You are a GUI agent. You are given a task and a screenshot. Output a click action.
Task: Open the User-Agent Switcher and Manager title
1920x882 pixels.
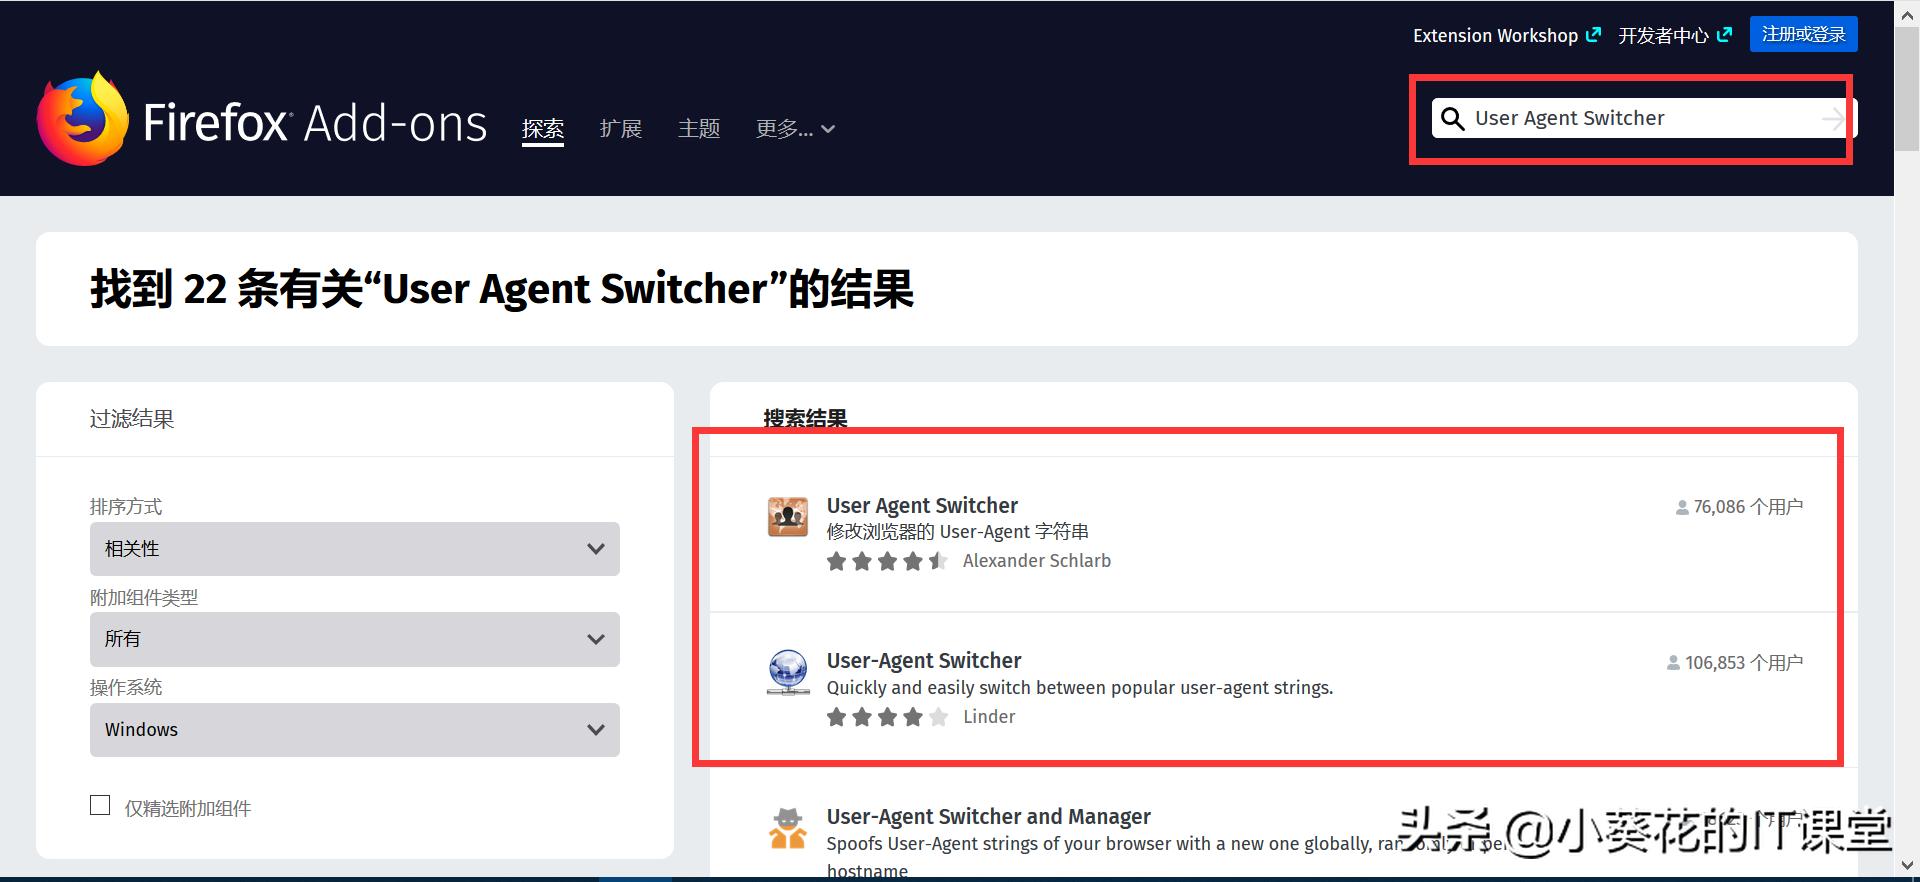tap(989, 817)
